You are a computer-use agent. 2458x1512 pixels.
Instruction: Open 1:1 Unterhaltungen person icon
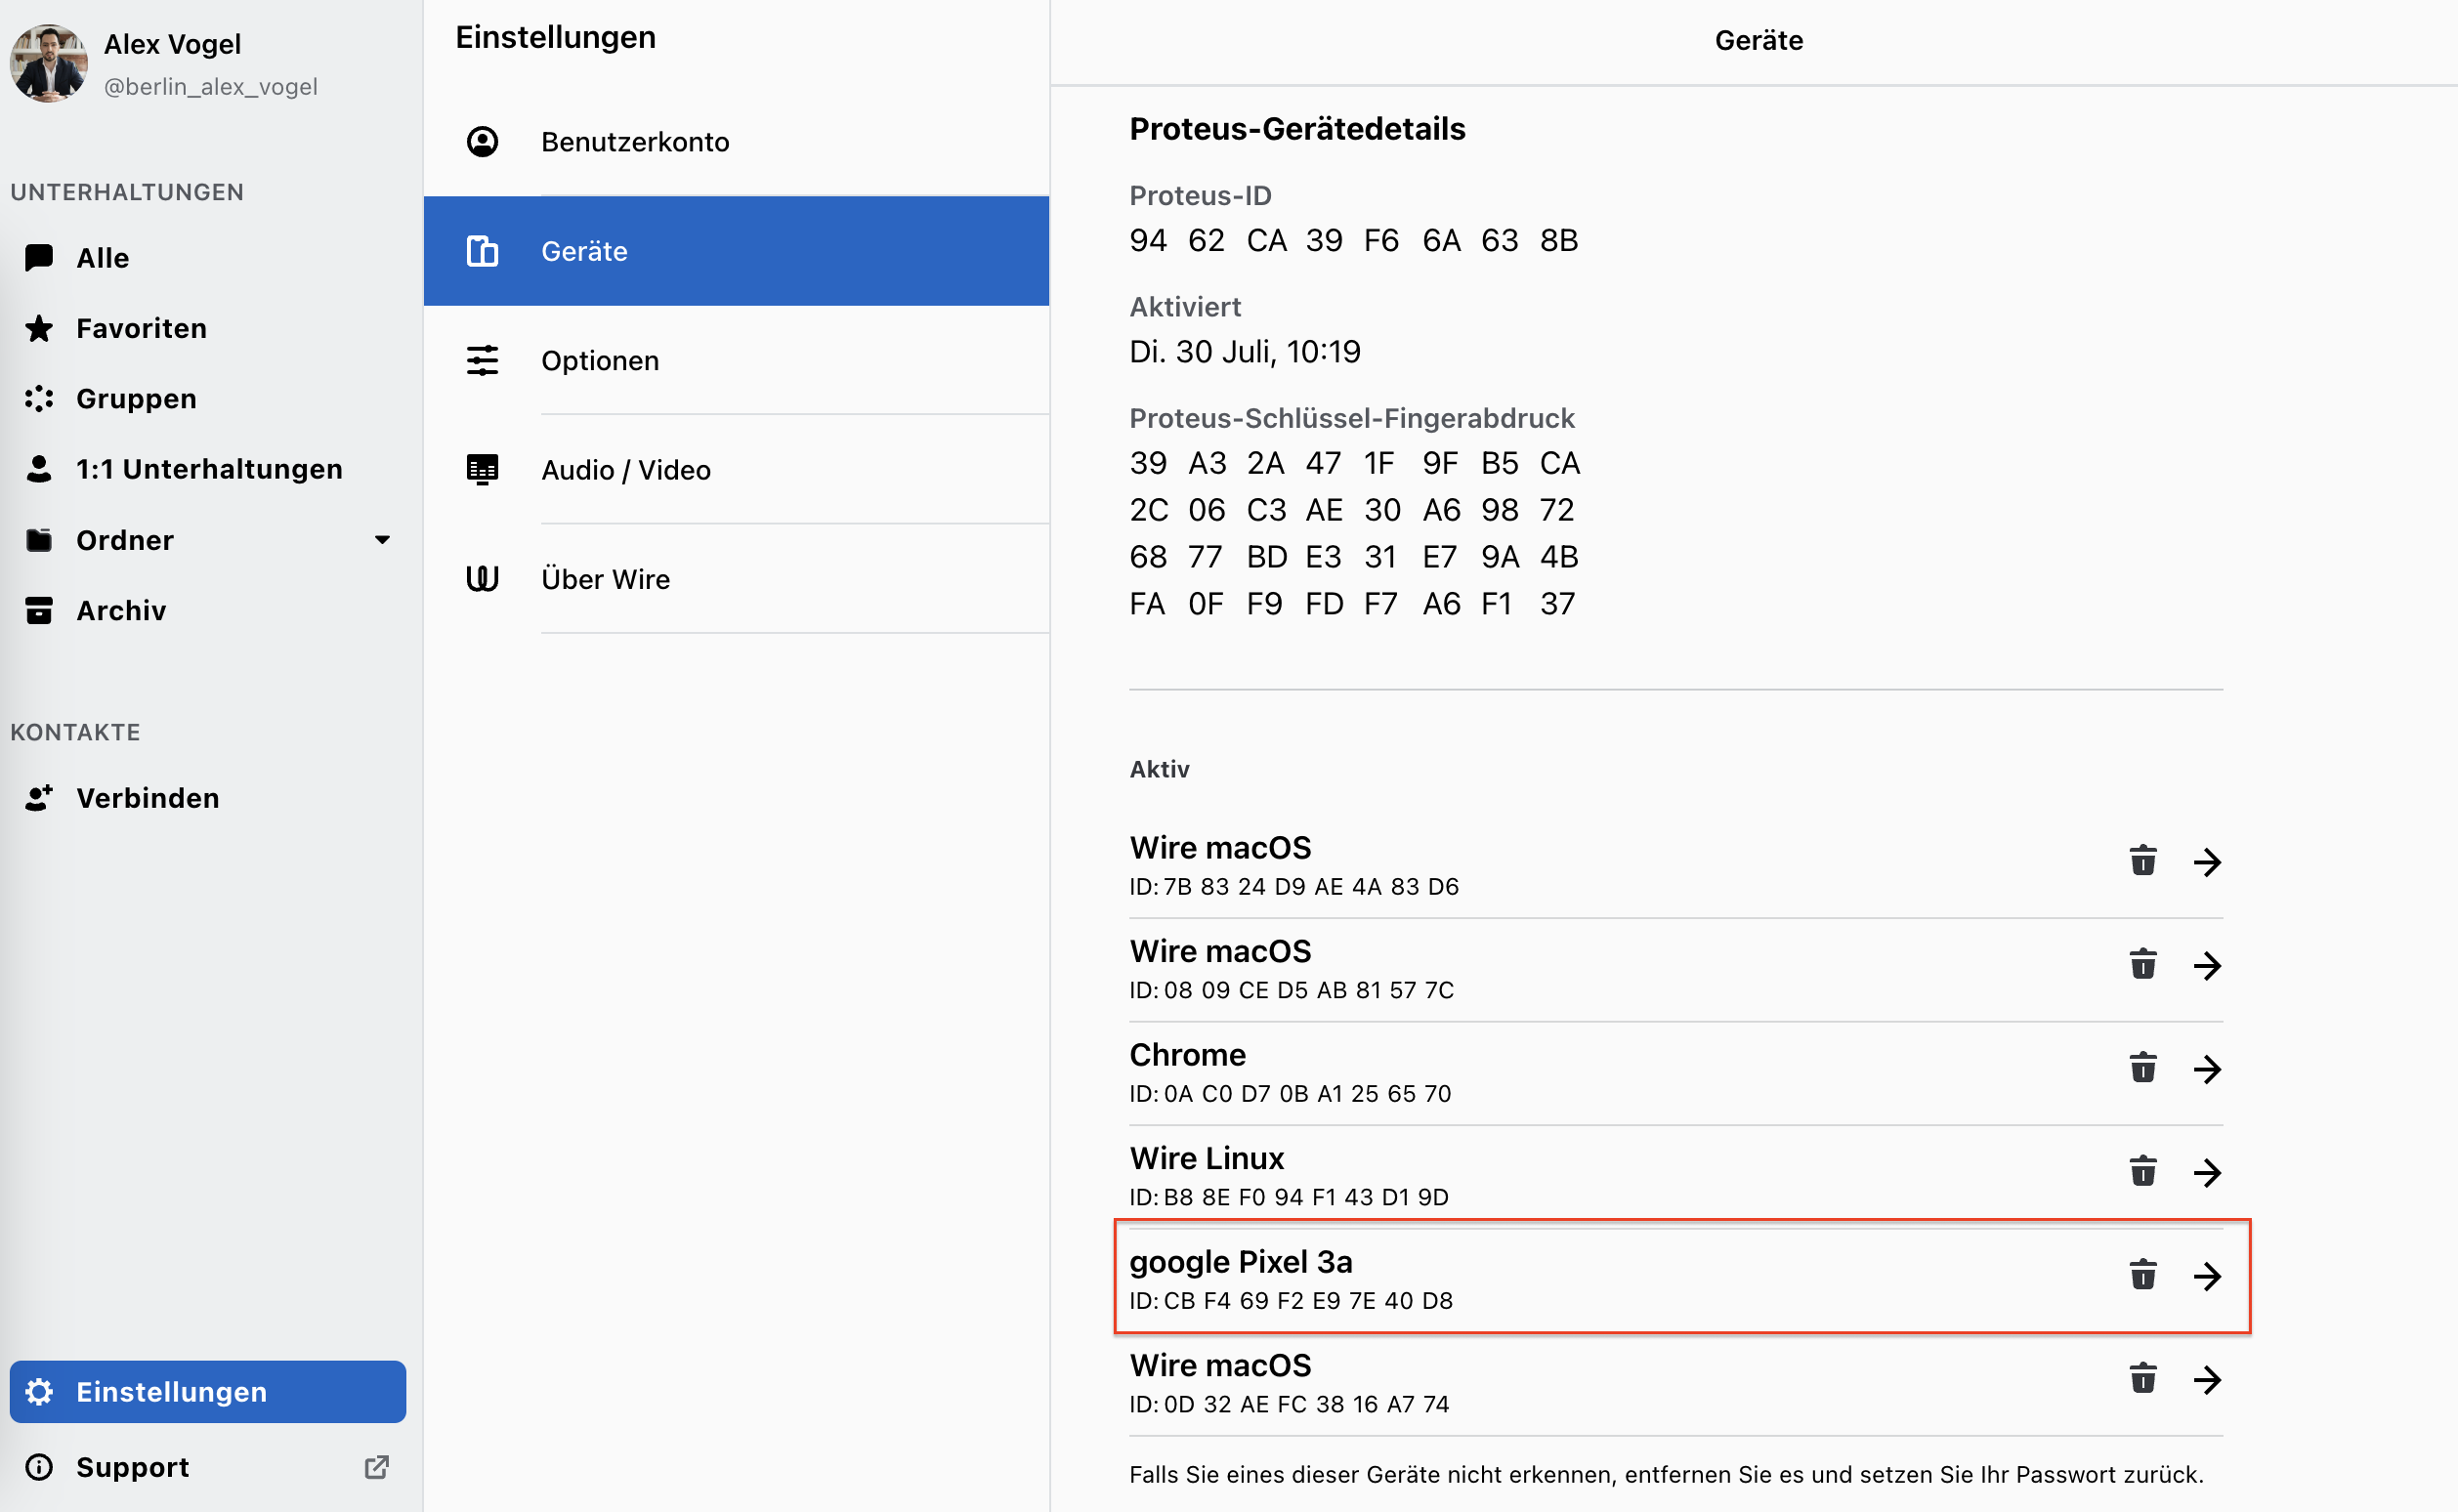pyautogui.click(x=39, y=469)
